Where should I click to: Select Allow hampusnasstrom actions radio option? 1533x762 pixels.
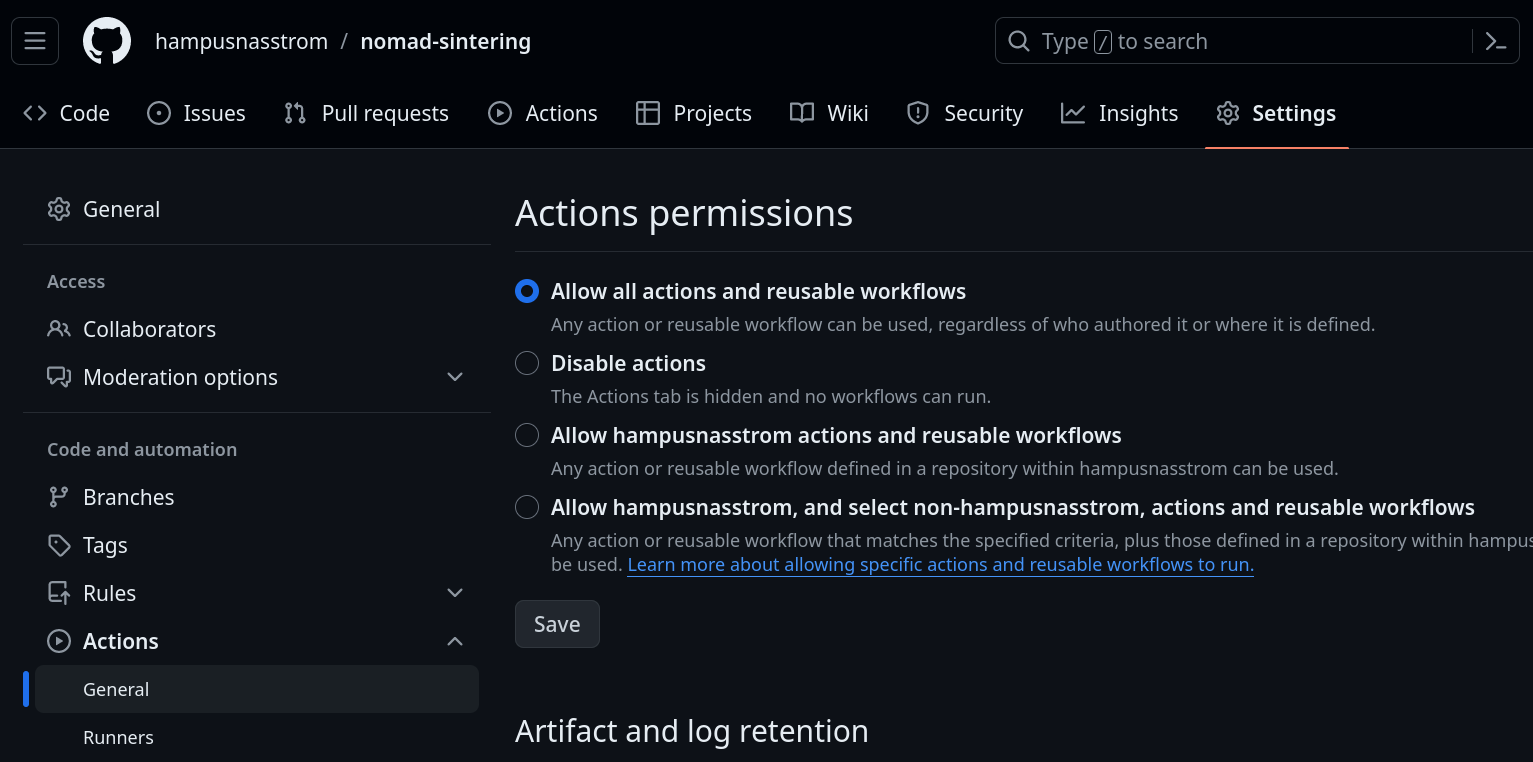click(527, 435)
